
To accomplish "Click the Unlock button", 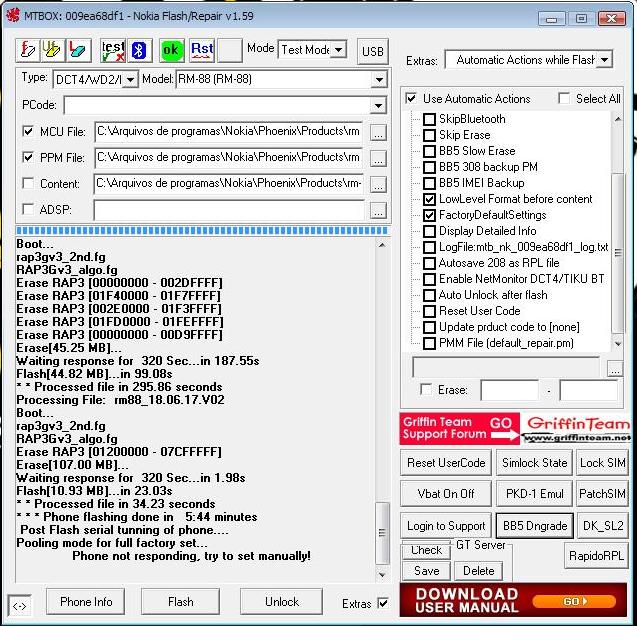I will (282, 602).
